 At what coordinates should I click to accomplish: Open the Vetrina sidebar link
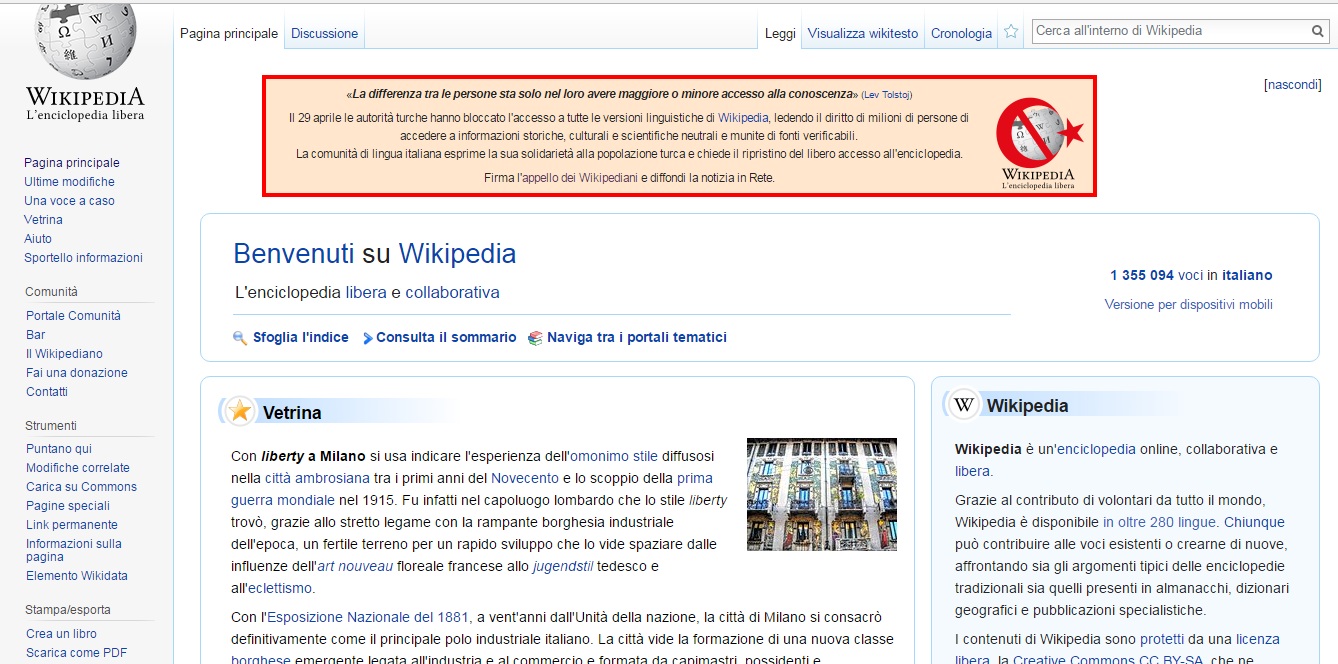(43, 220)
